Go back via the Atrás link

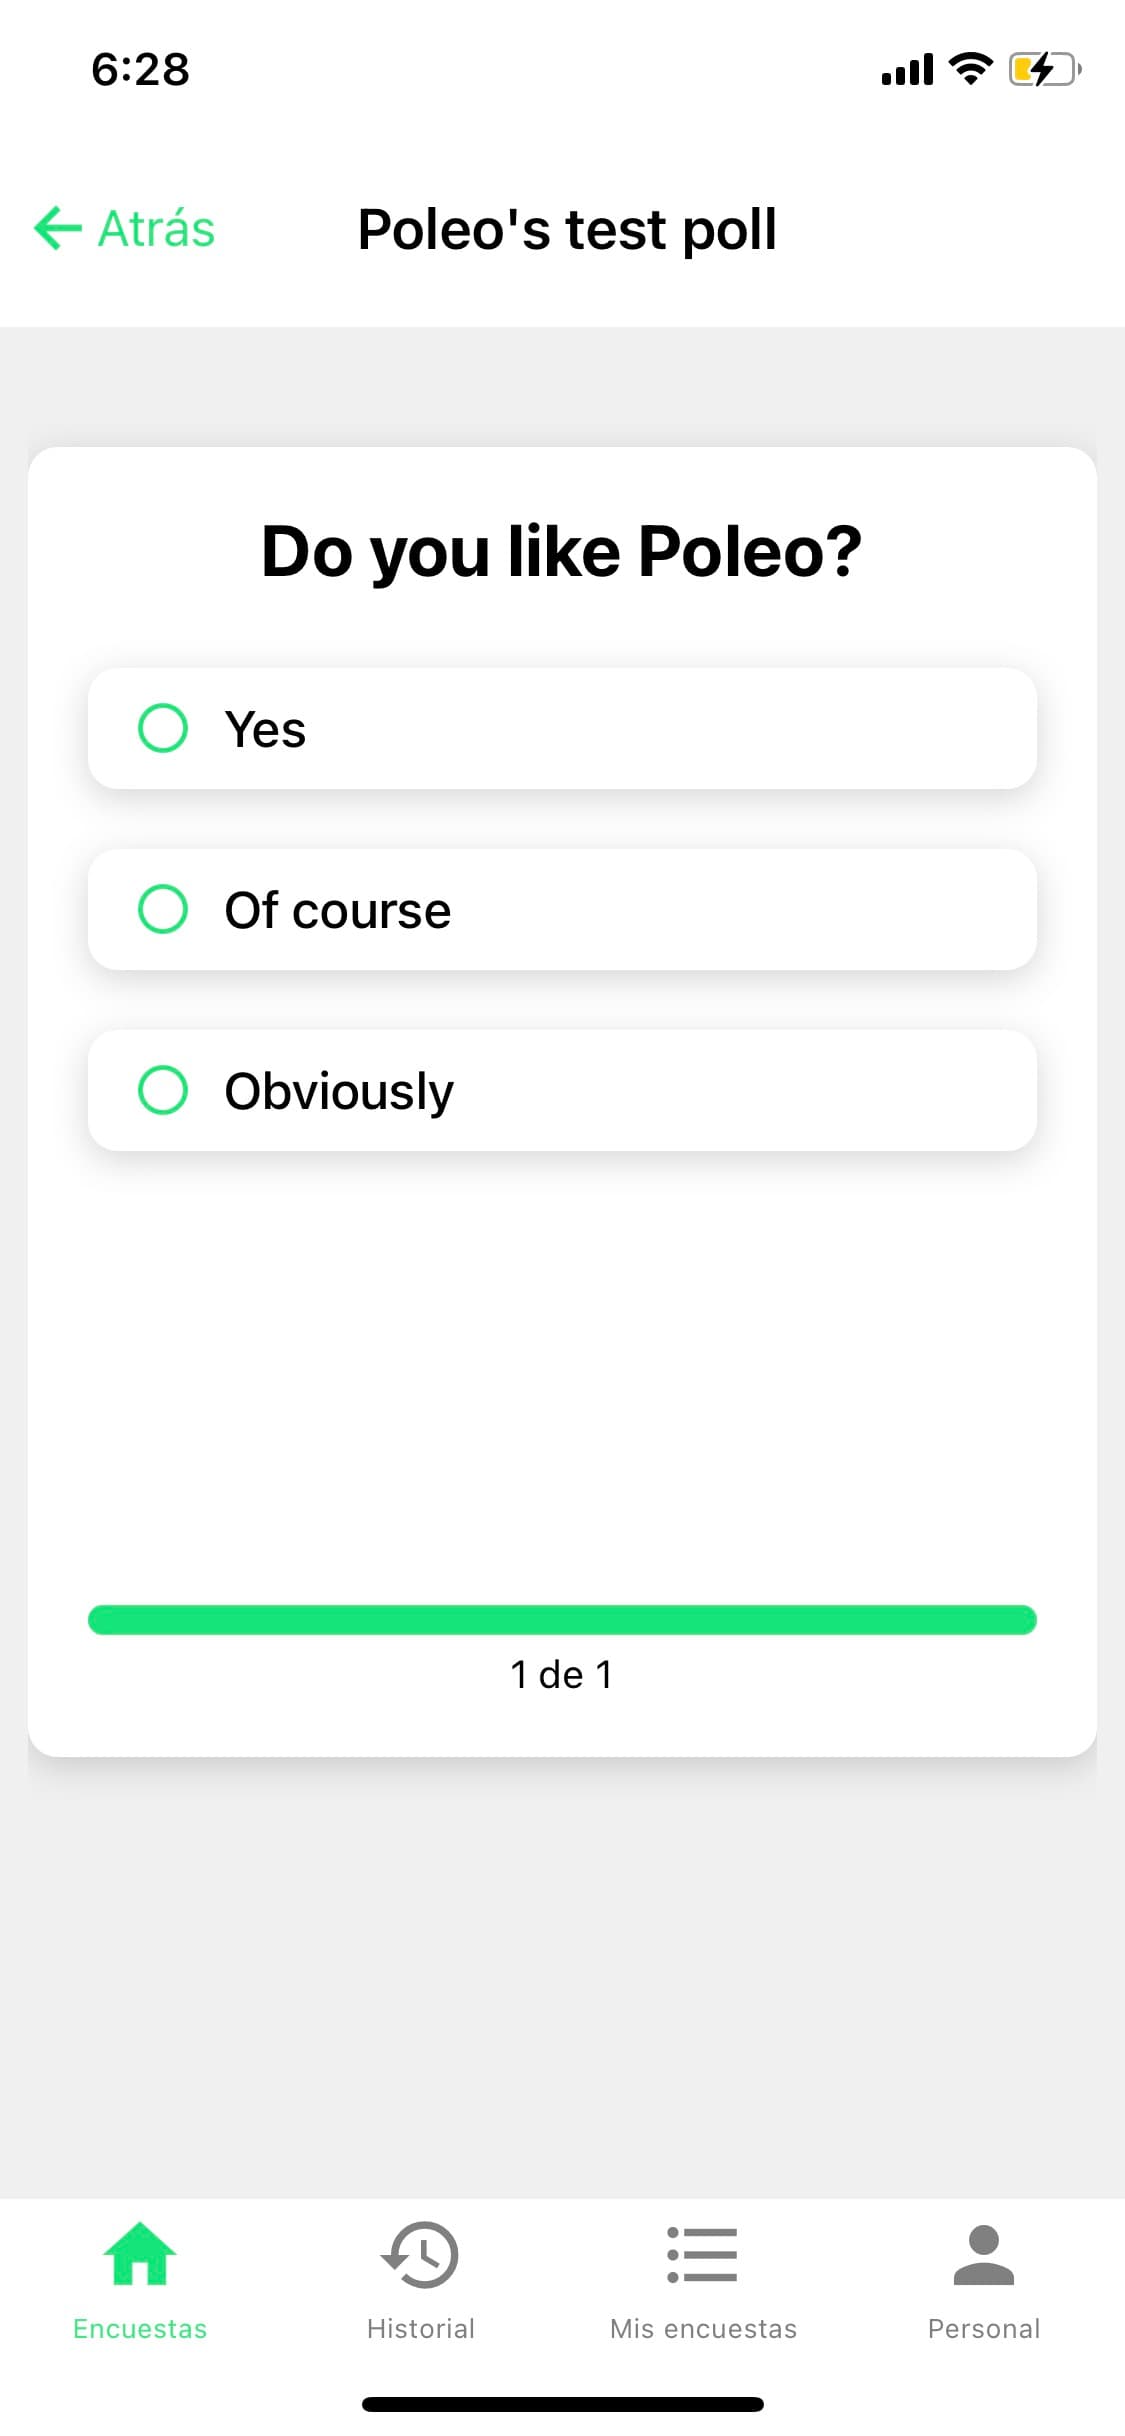tap(156, 228)
